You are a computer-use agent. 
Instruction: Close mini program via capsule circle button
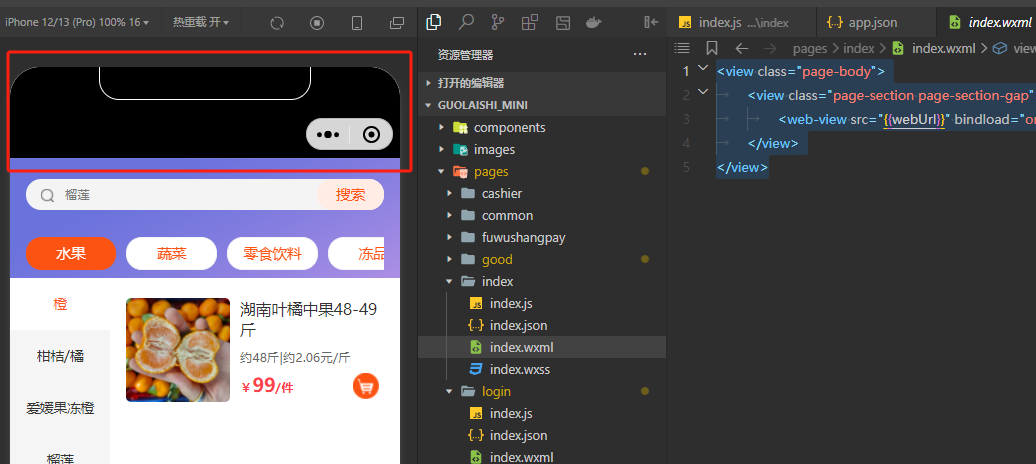(x=372, y=135)
